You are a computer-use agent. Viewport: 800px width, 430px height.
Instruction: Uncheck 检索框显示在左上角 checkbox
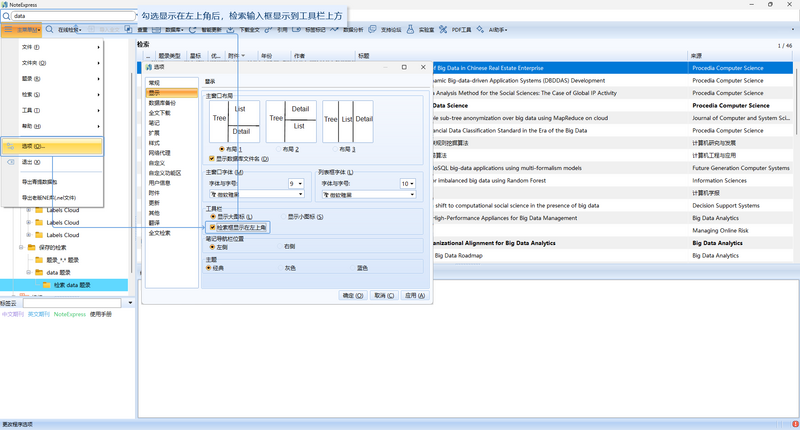point(212,227)
